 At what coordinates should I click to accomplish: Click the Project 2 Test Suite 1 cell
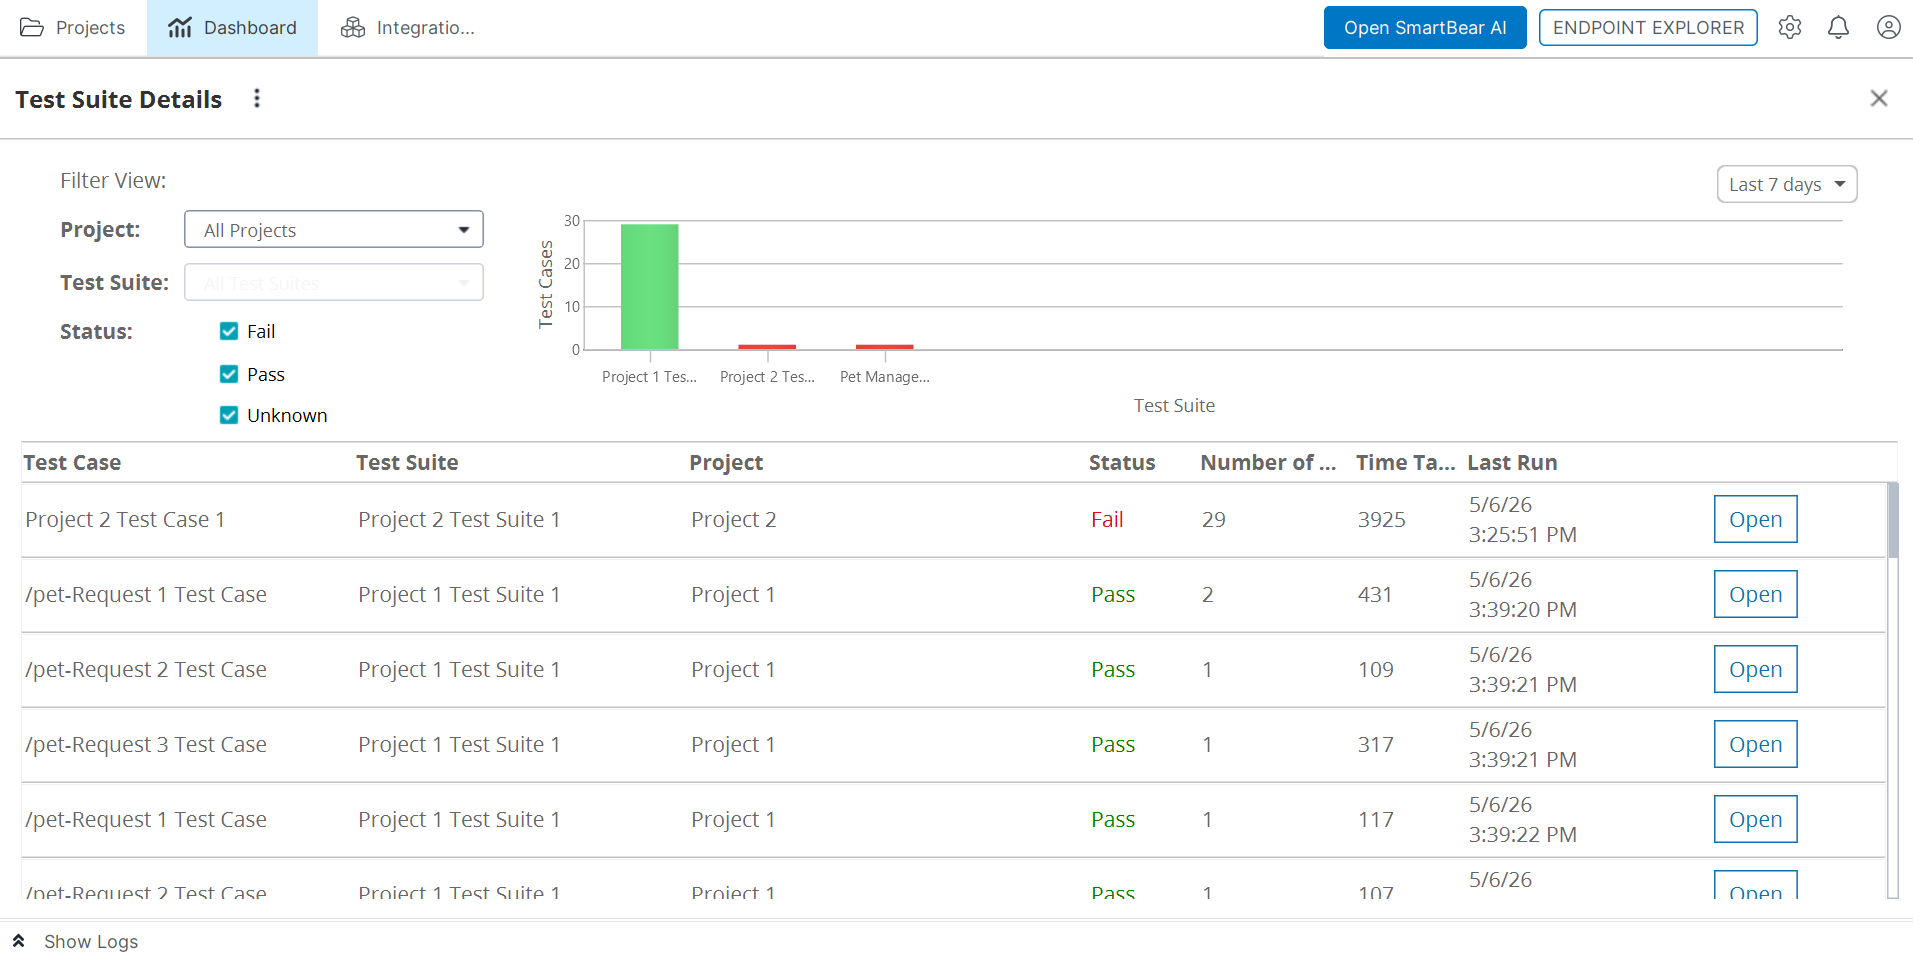point(459,519)
